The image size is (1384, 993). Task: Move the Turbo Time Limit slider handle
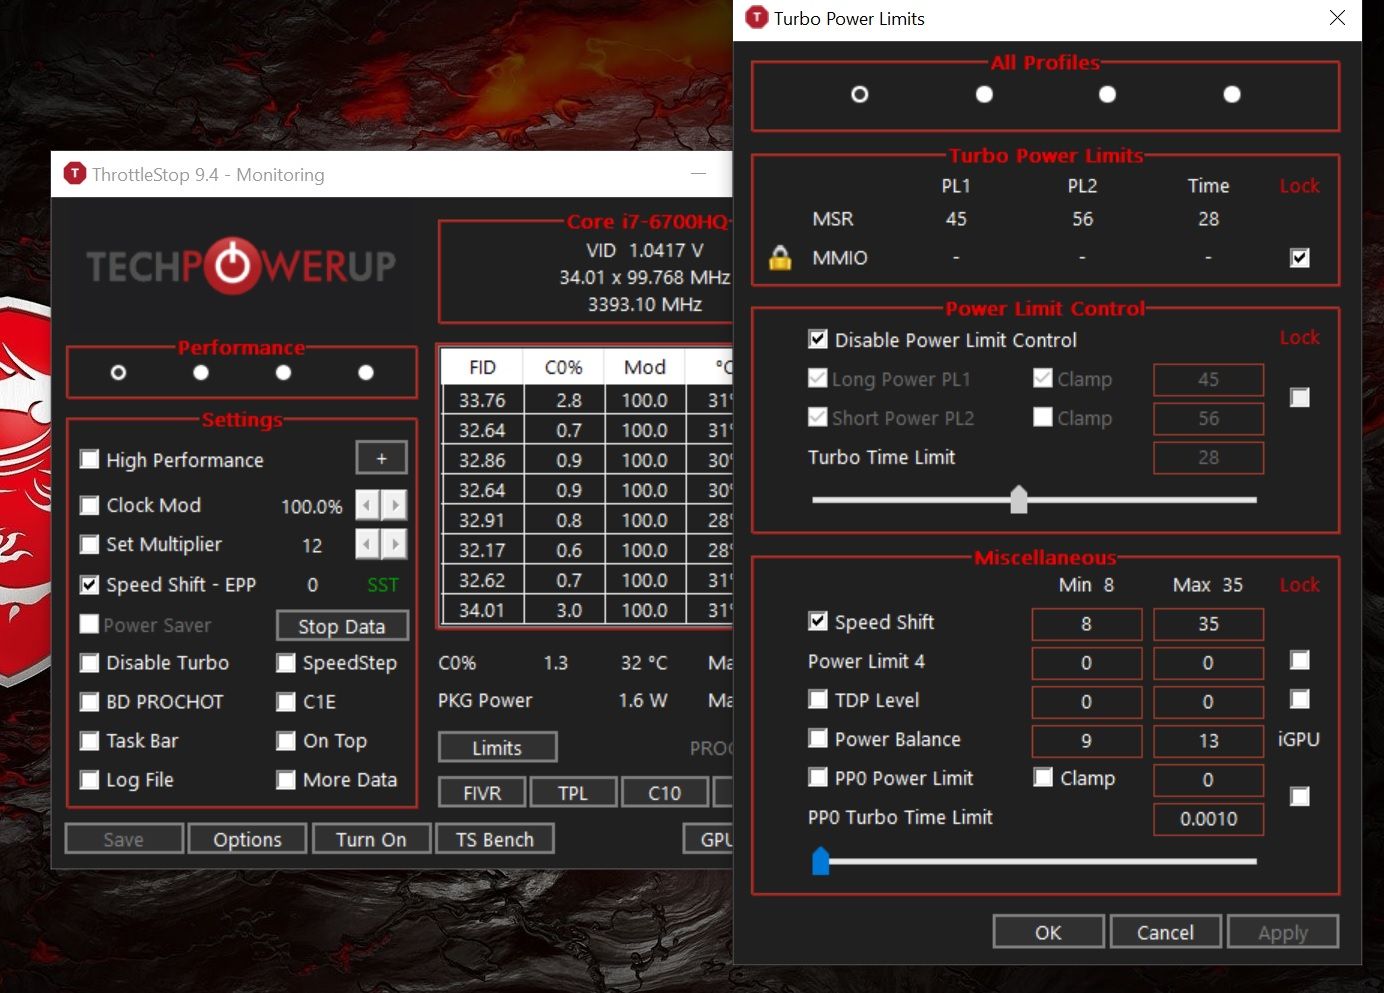[x=1019, y=499]
